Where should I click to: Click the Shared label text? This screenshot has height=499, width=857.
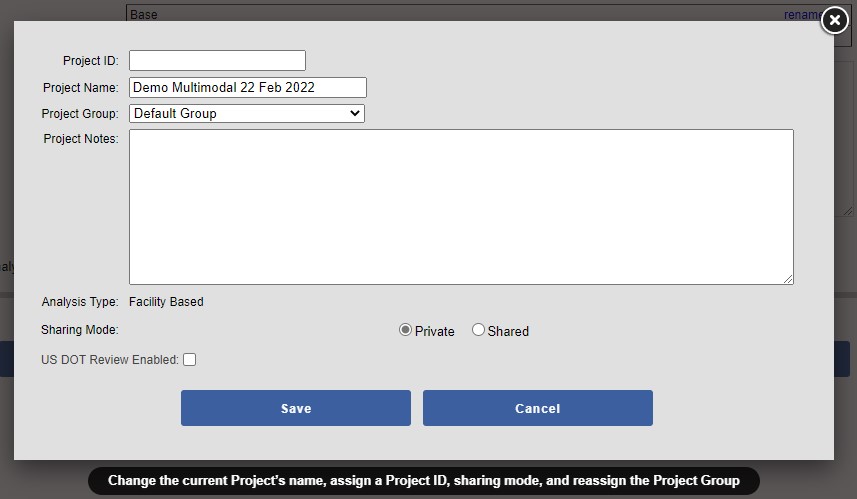(x=508, y=331)
